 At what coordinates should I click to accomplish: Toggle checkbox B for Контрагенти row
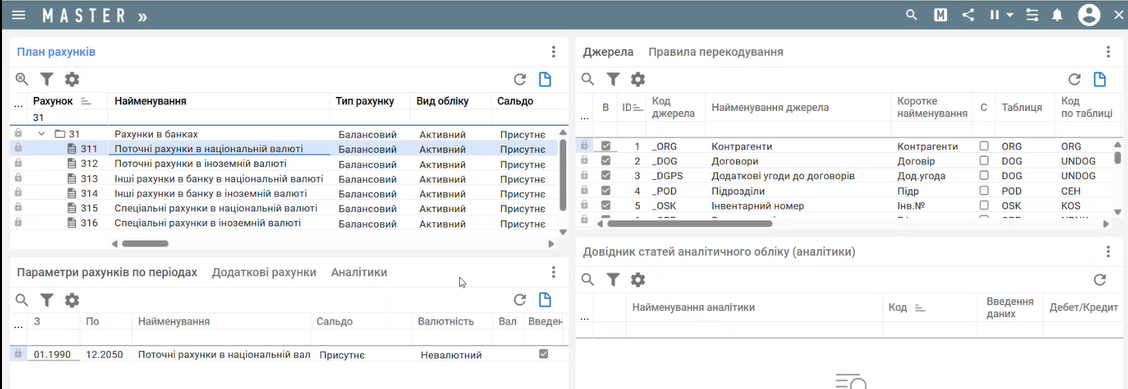(606, 146)
